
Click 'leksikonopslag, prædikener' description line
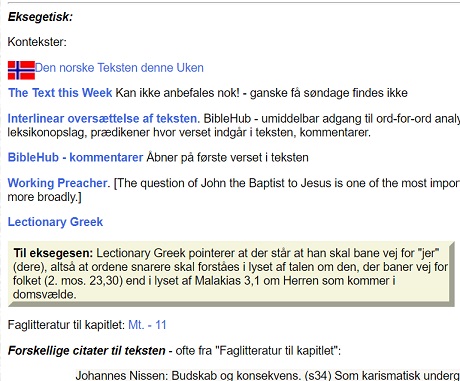click(189, 133)
